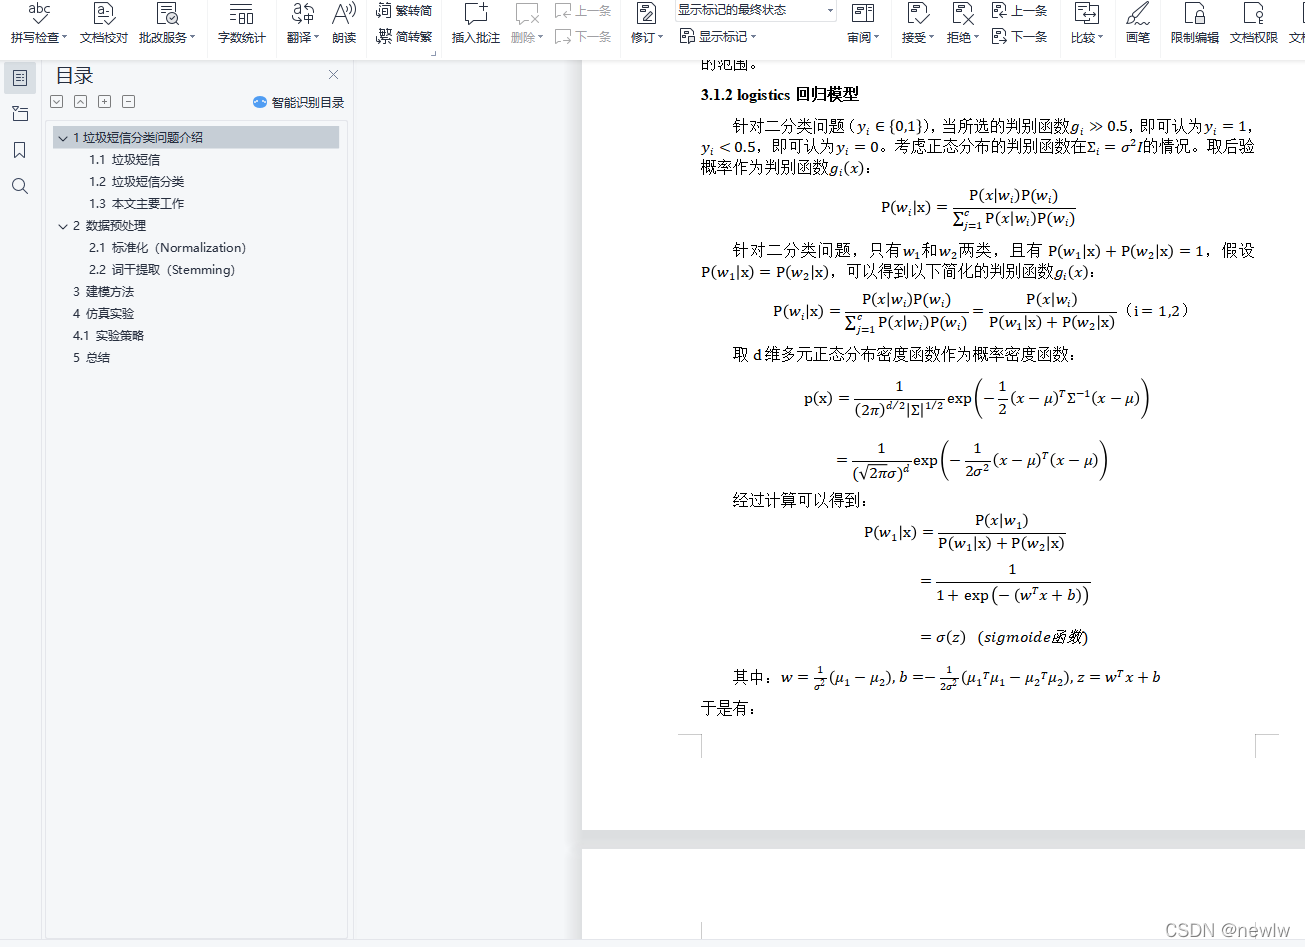Open the 拼写检查 dropdown arrow
Viewport: 1305px width, 947px height.
pos(65,38)
